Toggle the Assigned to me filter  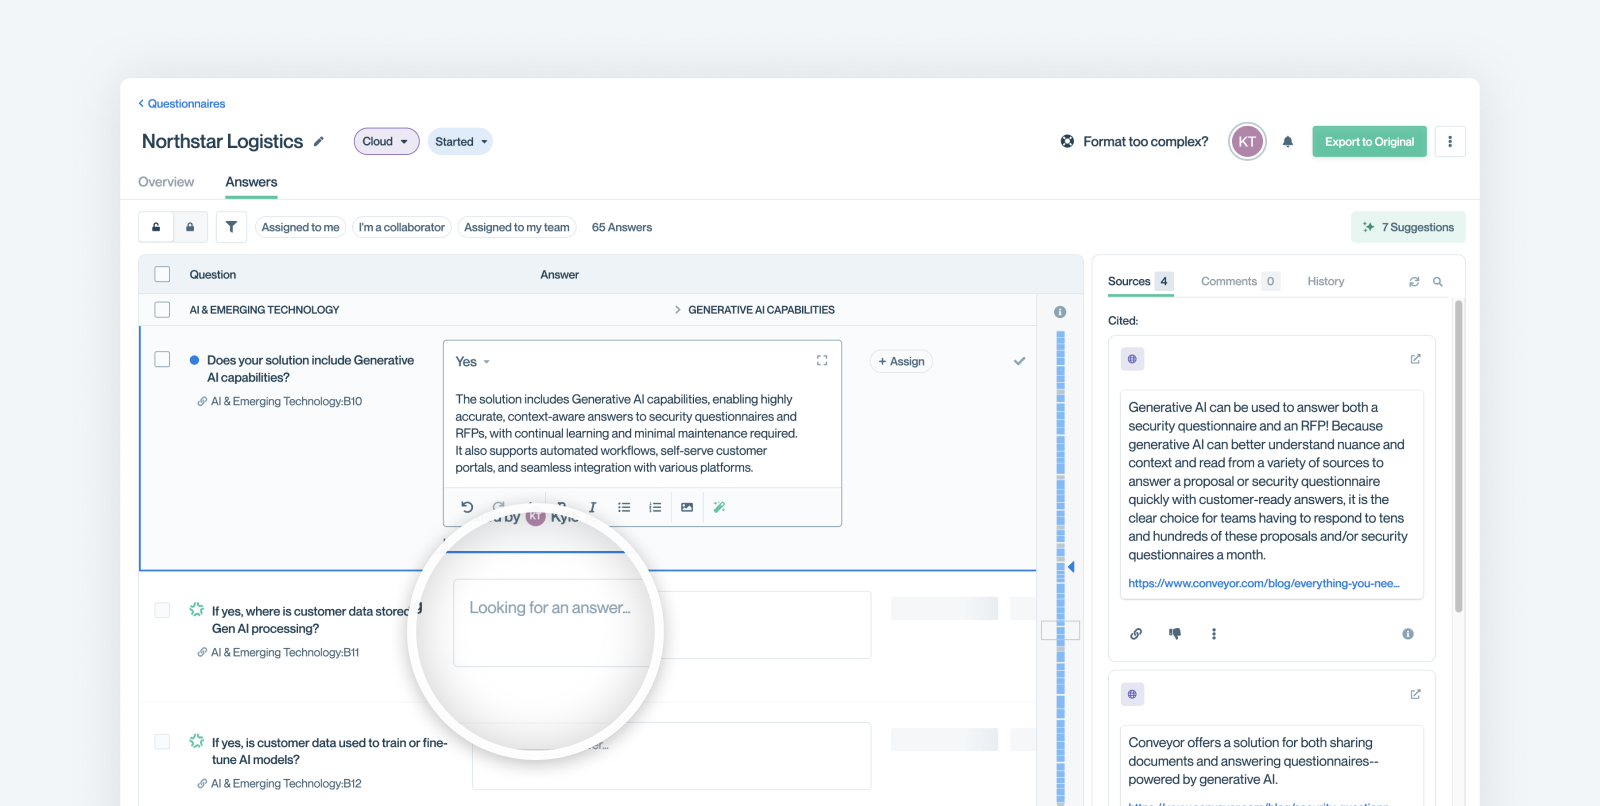coord(300,227)
